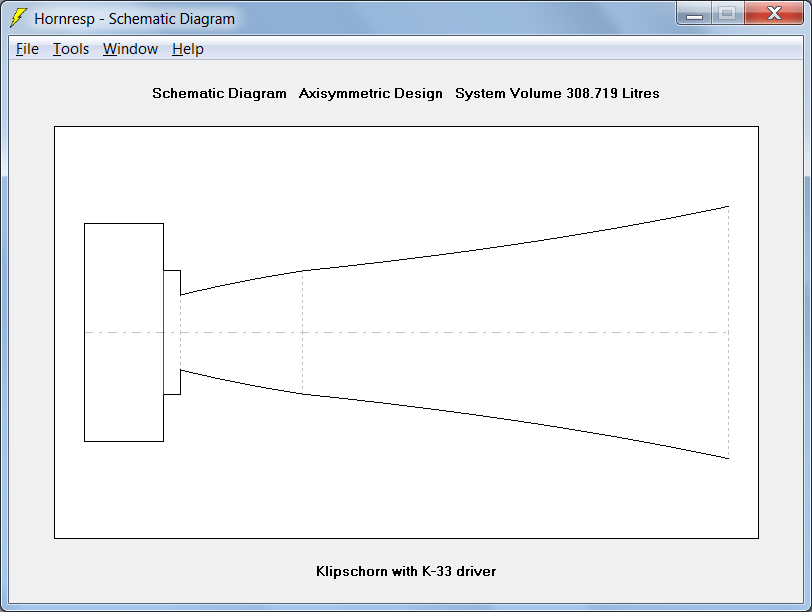Open the File menu
The image size is (812, 612).
point(27,49)
